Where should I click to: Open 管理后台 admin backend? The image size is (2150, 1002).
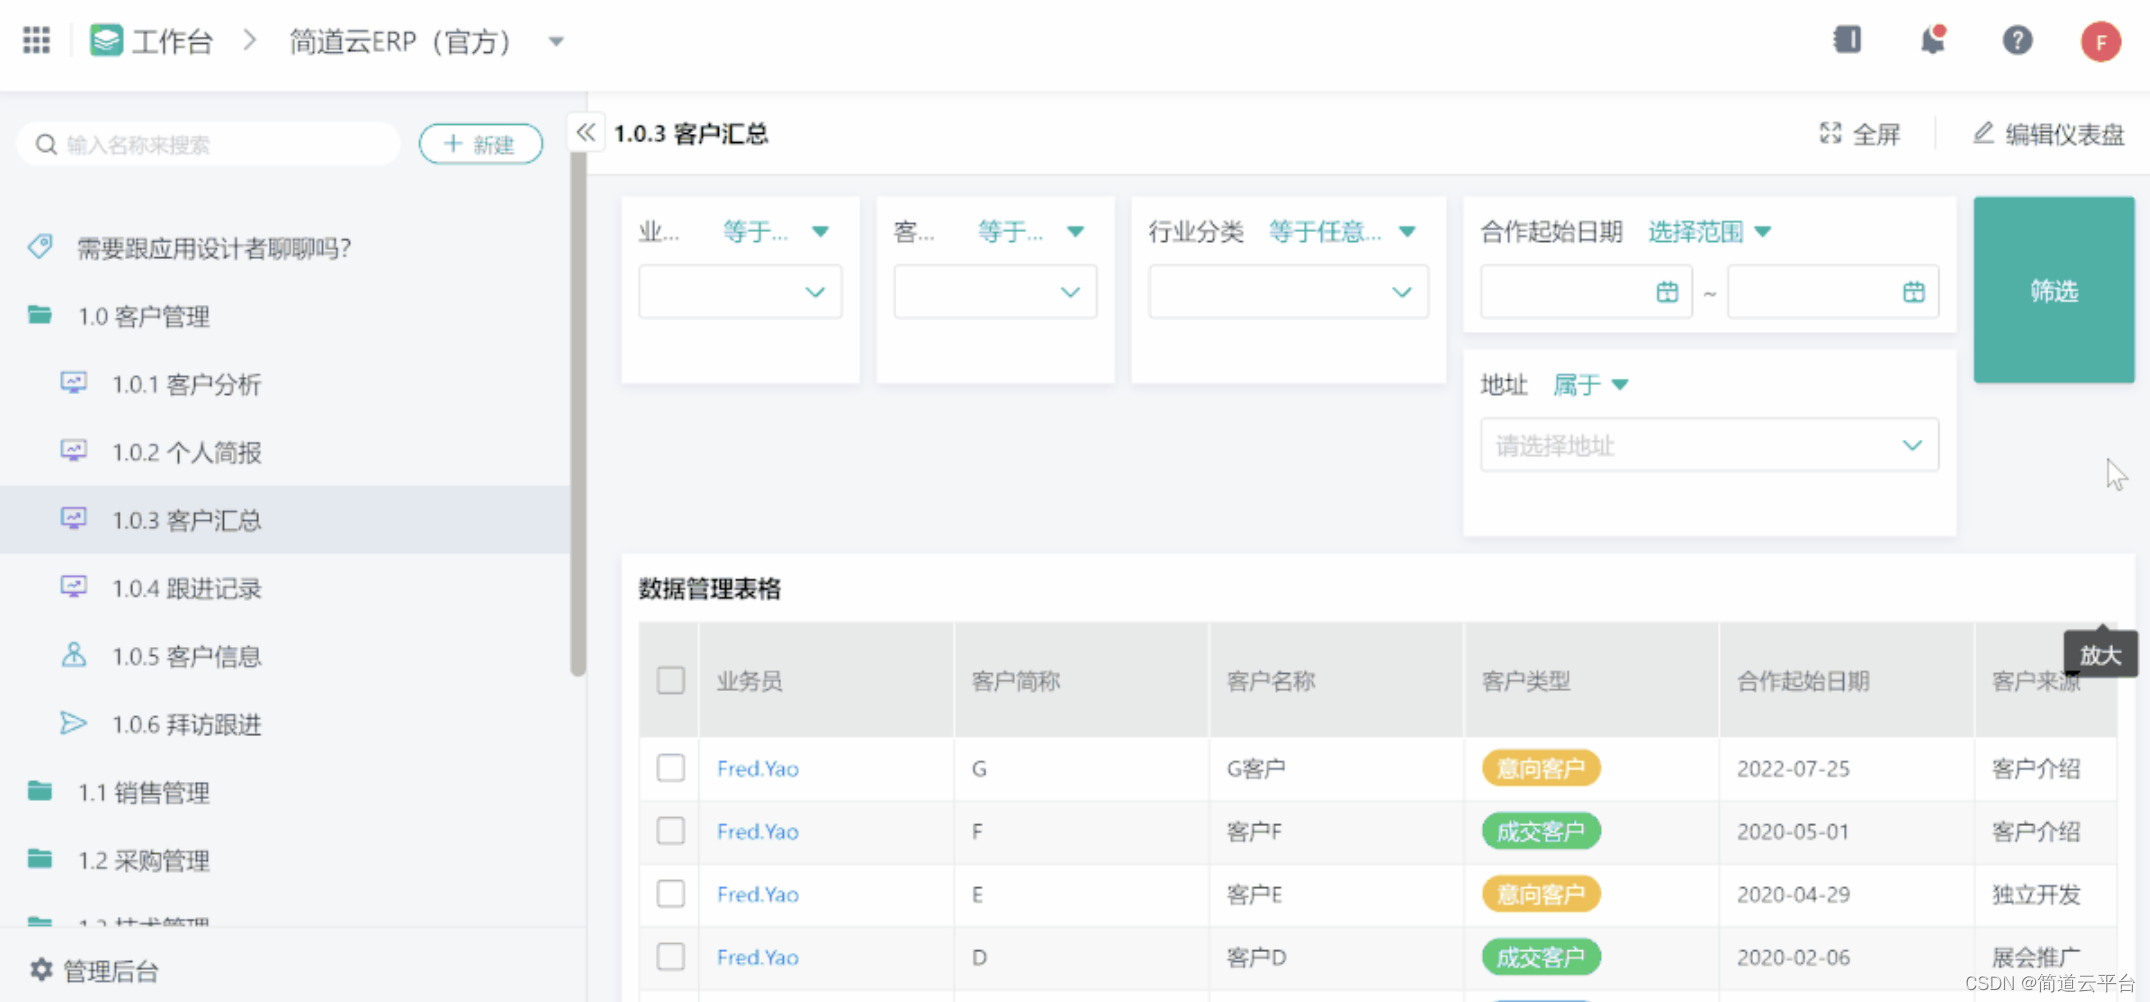pyautogui.click(x=95, y=970)
